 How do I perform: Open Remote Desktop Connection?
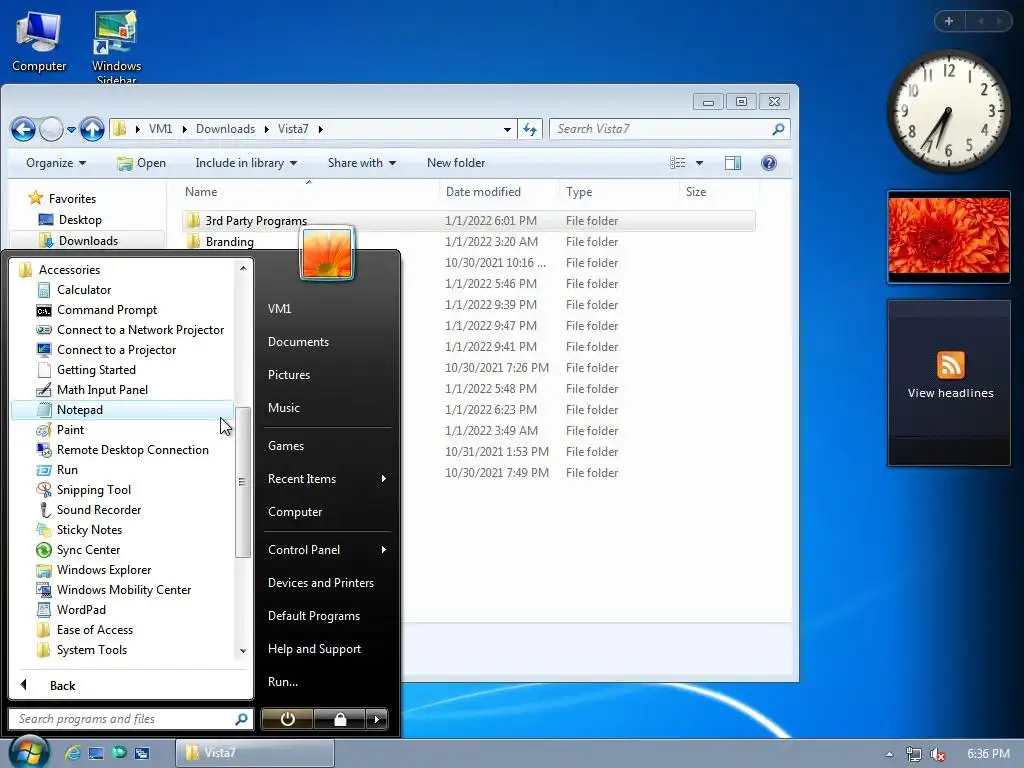click(x=132, y=450)
